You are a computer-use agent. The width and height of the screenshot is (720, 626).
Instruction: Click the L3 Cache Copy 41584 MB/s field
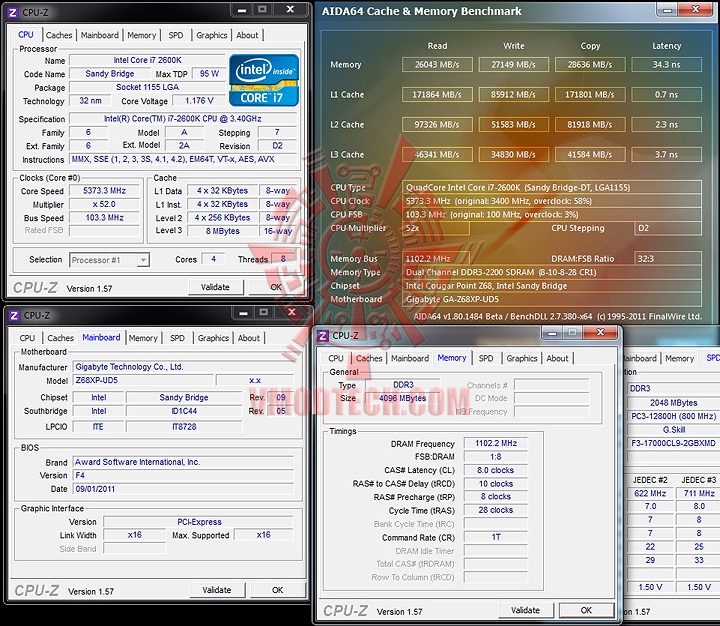[590, 155]
